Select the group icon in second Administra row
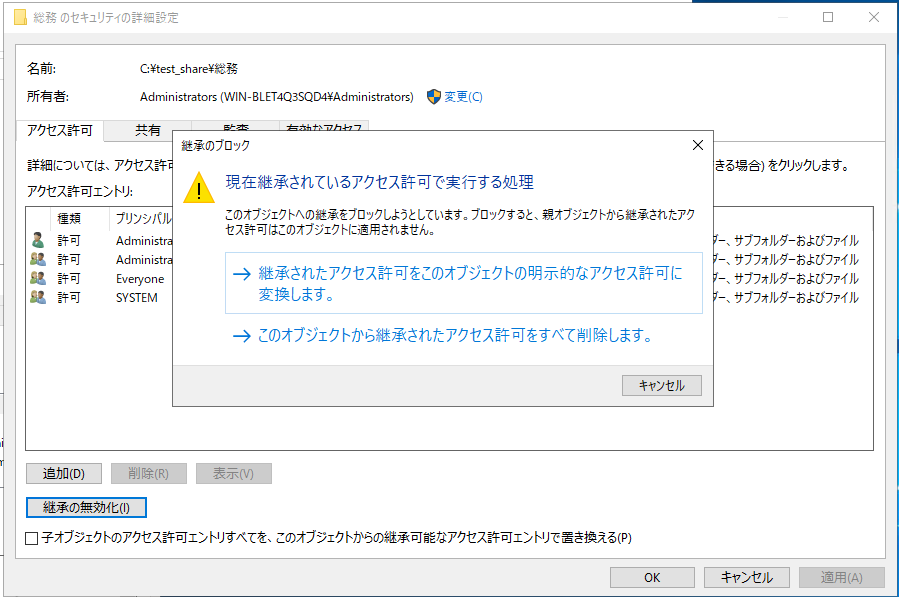 tap(38, 259)
